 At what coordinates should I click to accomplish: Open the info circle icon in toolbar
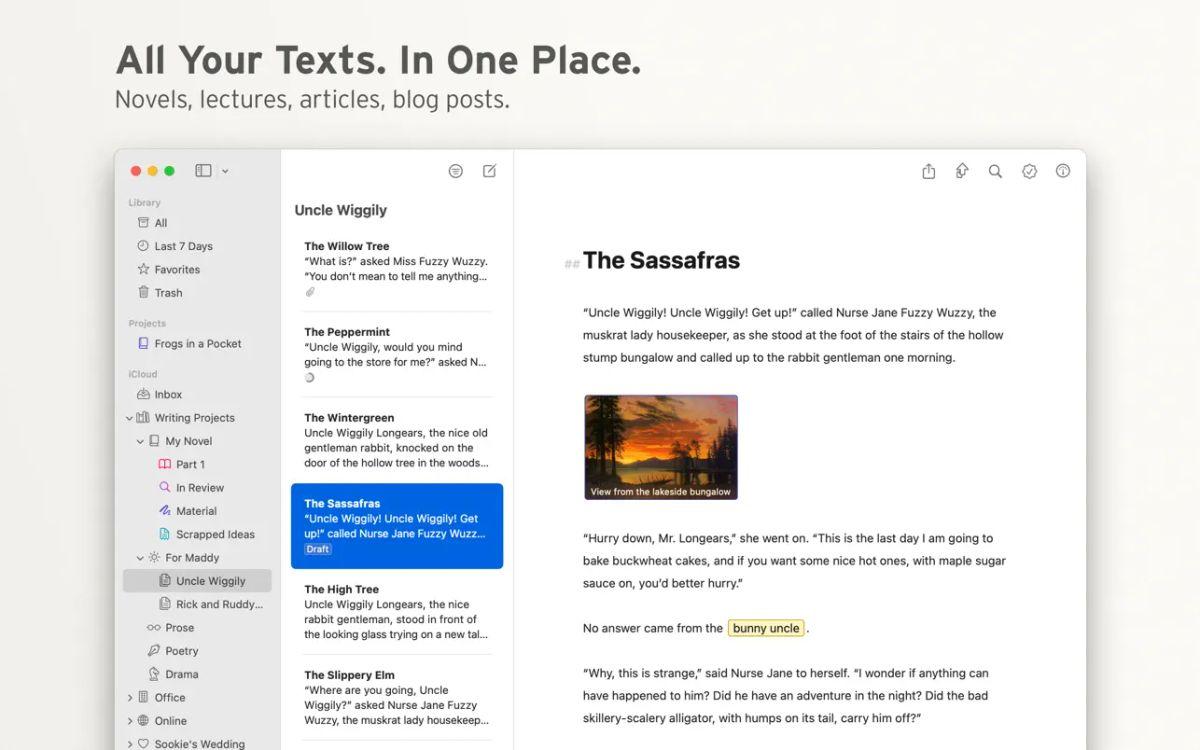click(x=1063, y=171)
